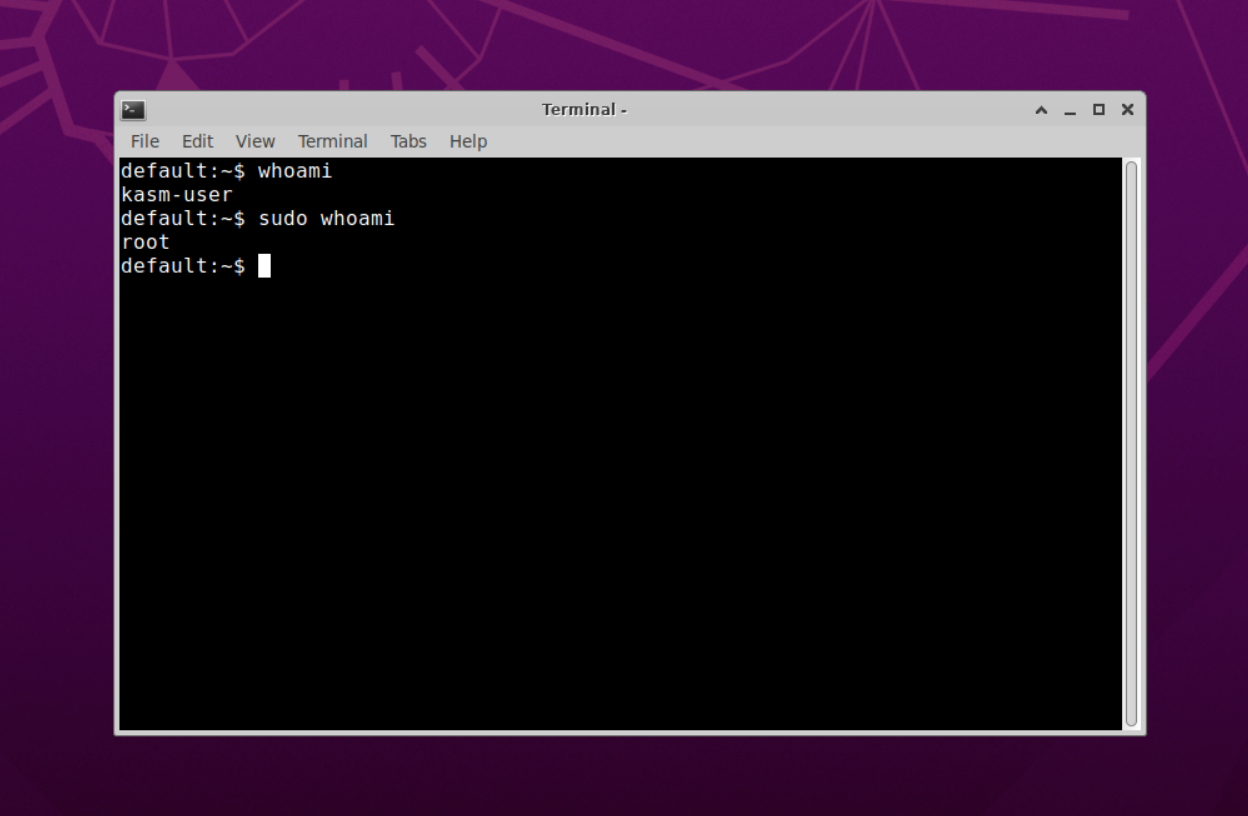Viewport: 1248px width, 816px height.
Task: Close the Terminal window
Action: coord(1126,110)
